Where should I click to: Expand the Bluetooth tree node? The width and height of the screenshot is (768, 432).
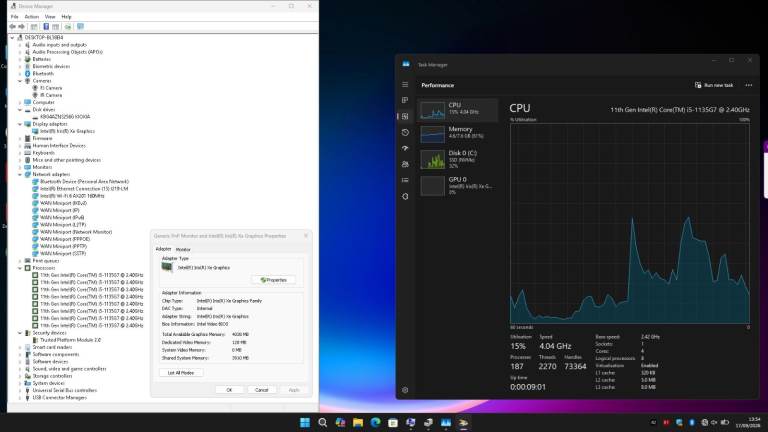[20, 73]
